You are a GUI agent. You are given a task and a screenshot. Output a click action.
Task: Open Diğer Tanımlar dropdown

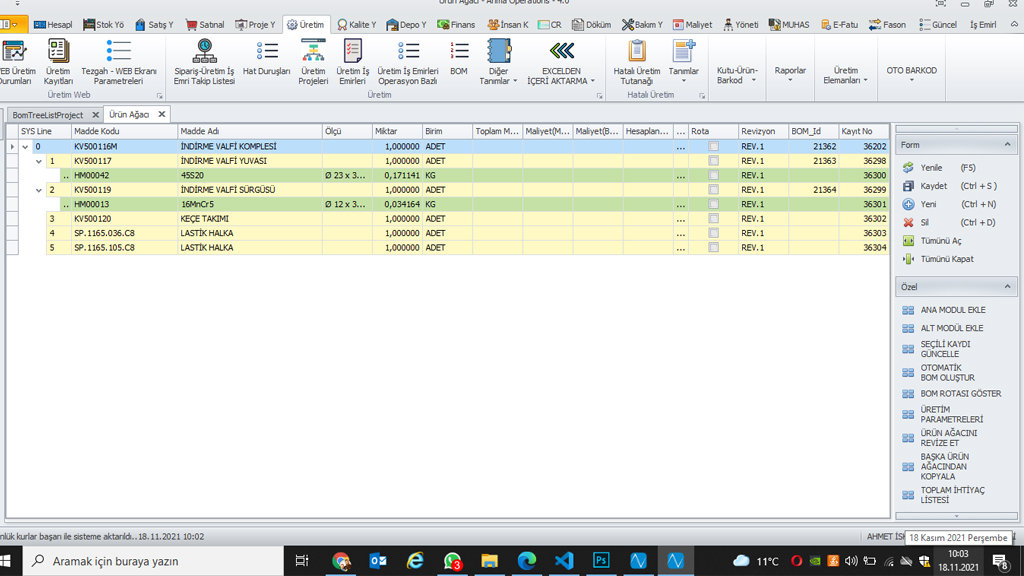(498, 62)
